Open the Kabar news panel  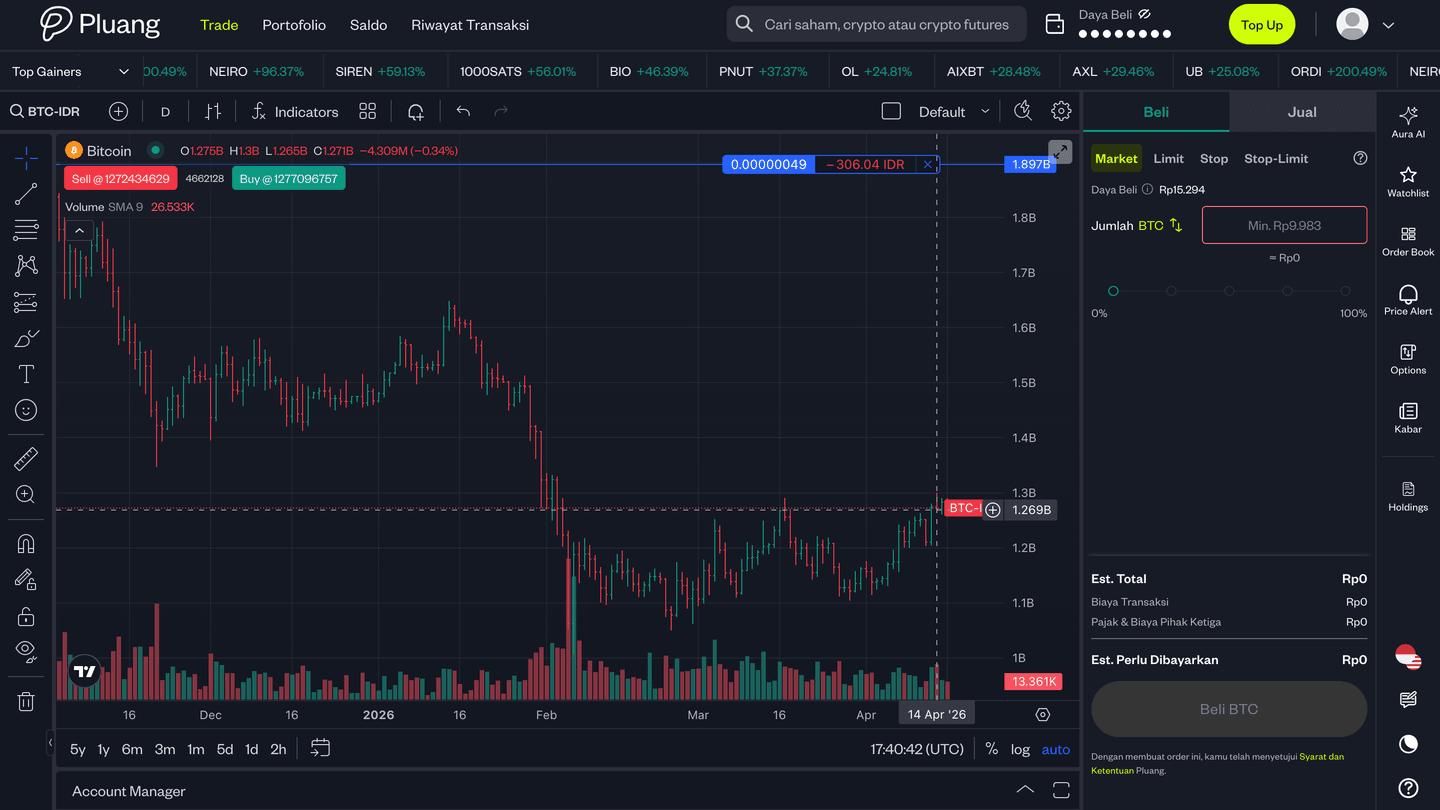(x=1408, y=418)
